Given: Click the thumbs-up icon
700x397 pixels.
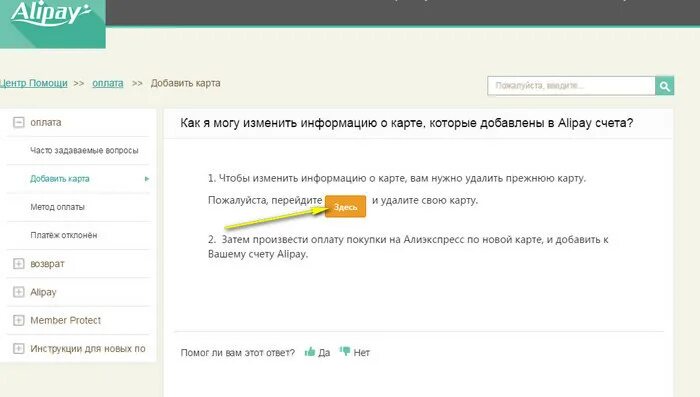Looking at the screenshot, I should point(310,352).
